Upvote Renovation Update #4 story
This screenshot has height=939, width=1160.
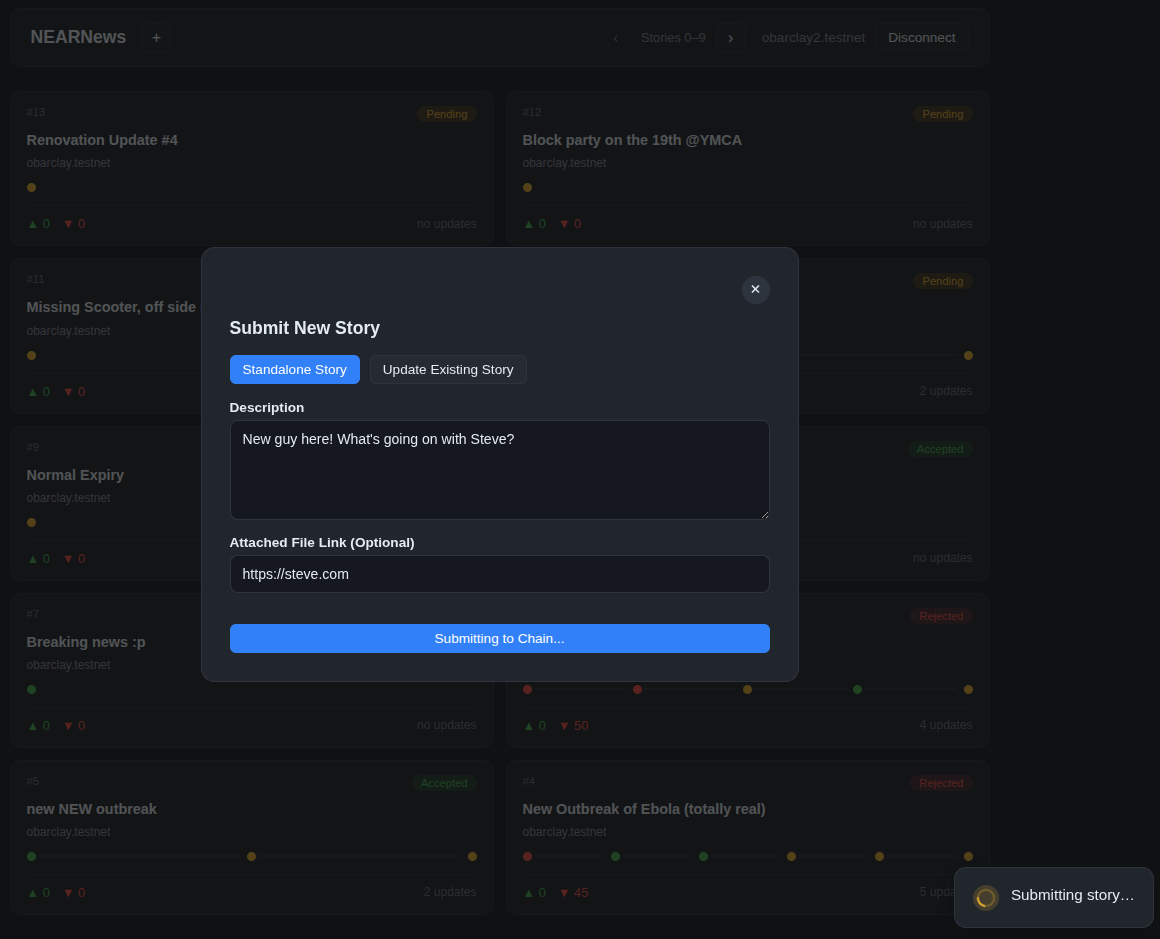[38, 223]
